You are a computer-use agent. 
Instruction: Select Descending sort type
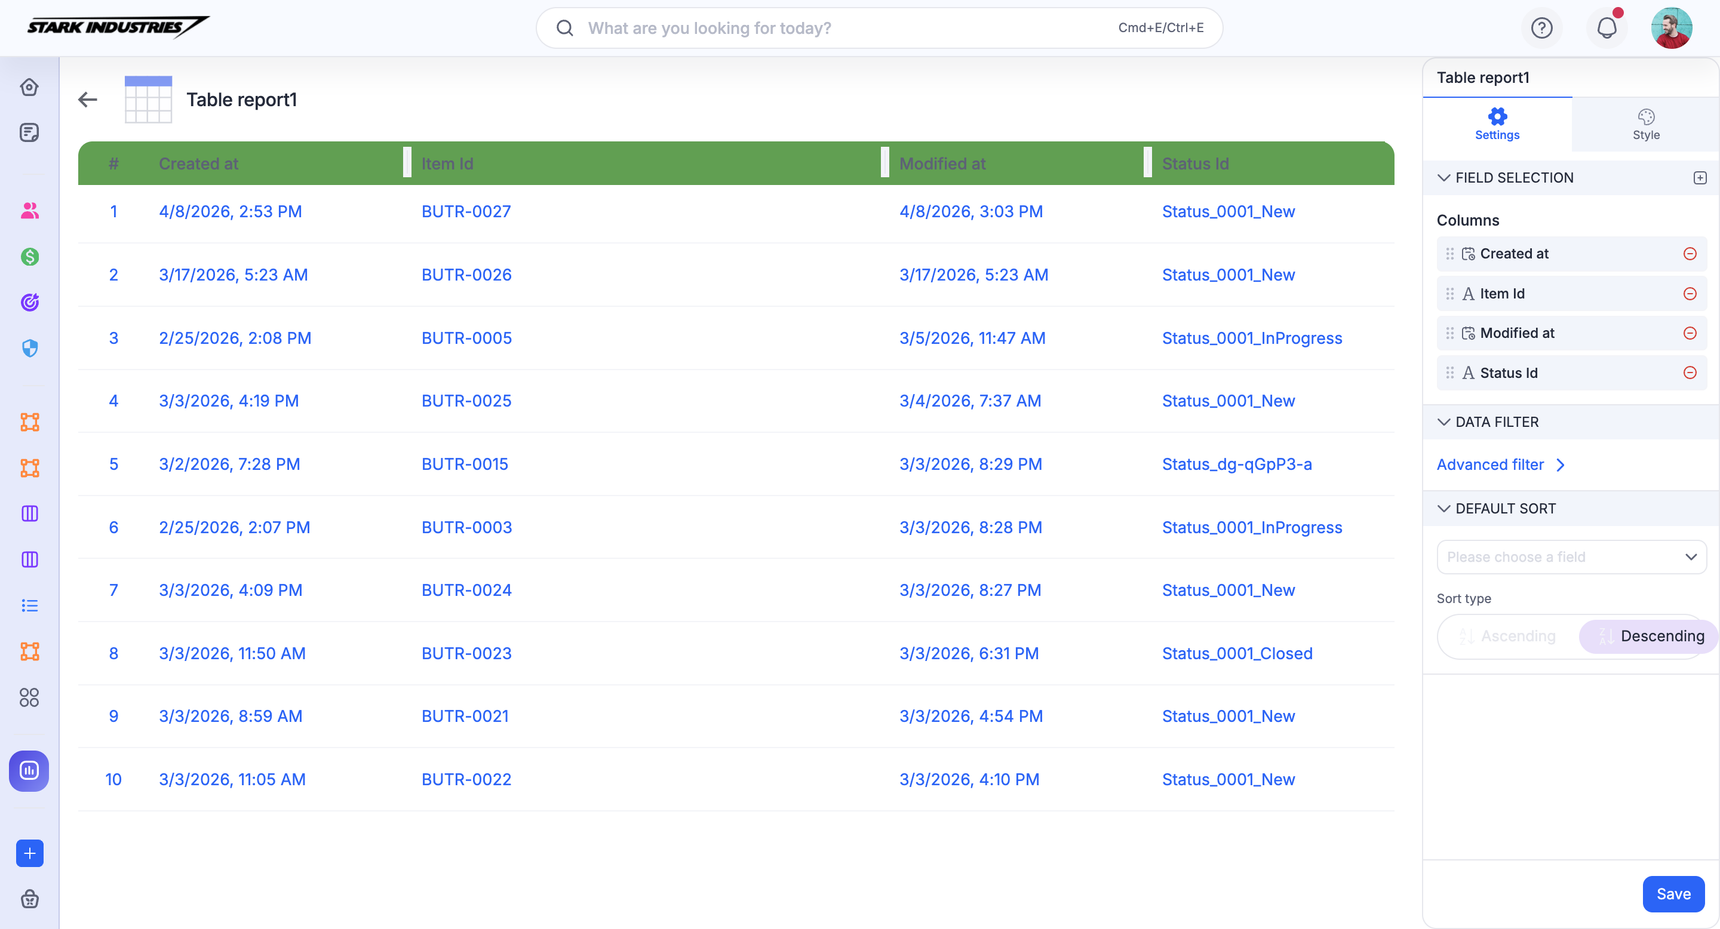coord(1650,636)
